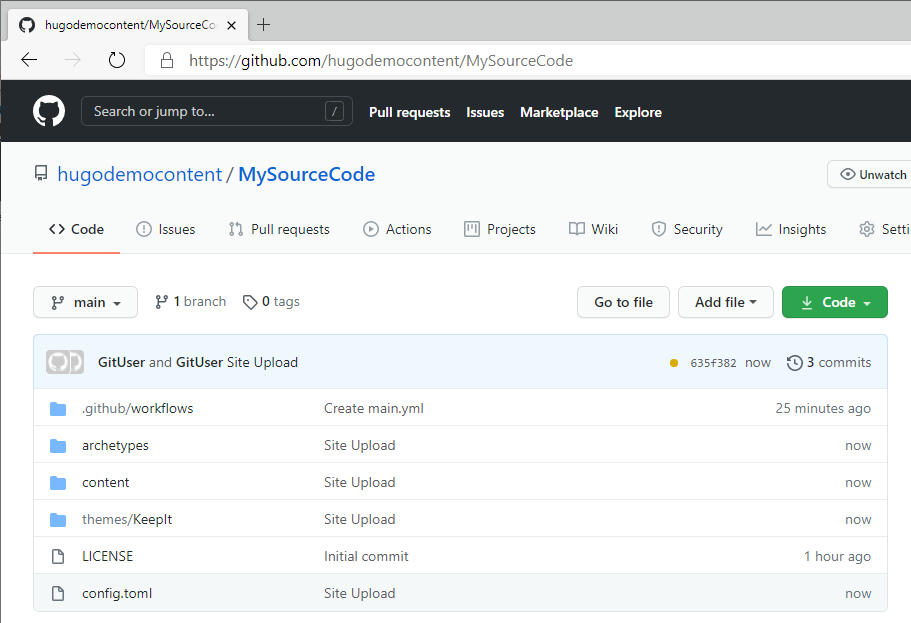Open commit history via the clock icon
This screenshot has width=911, height=623.
click(793, 362)
